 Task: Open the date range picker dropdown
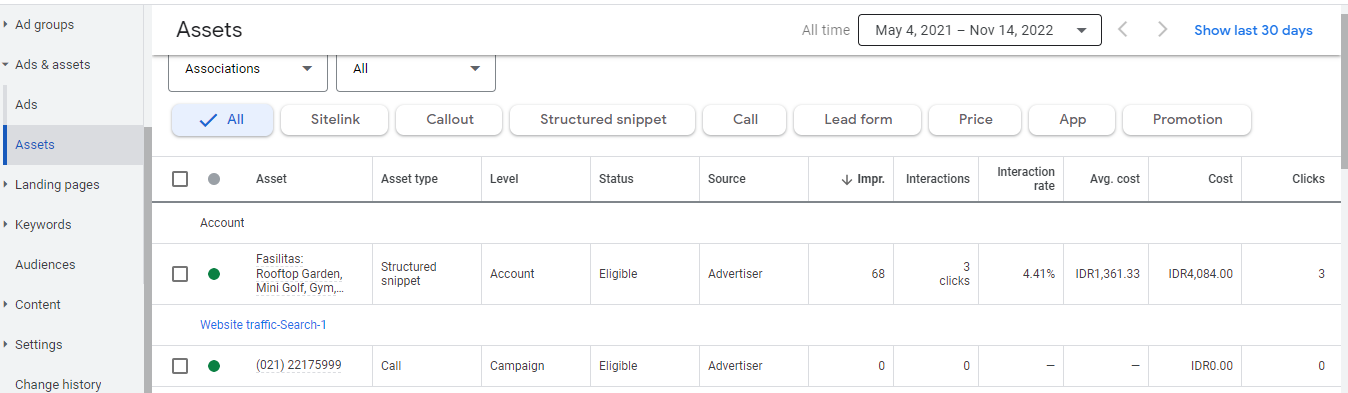[x=980, y=30]
